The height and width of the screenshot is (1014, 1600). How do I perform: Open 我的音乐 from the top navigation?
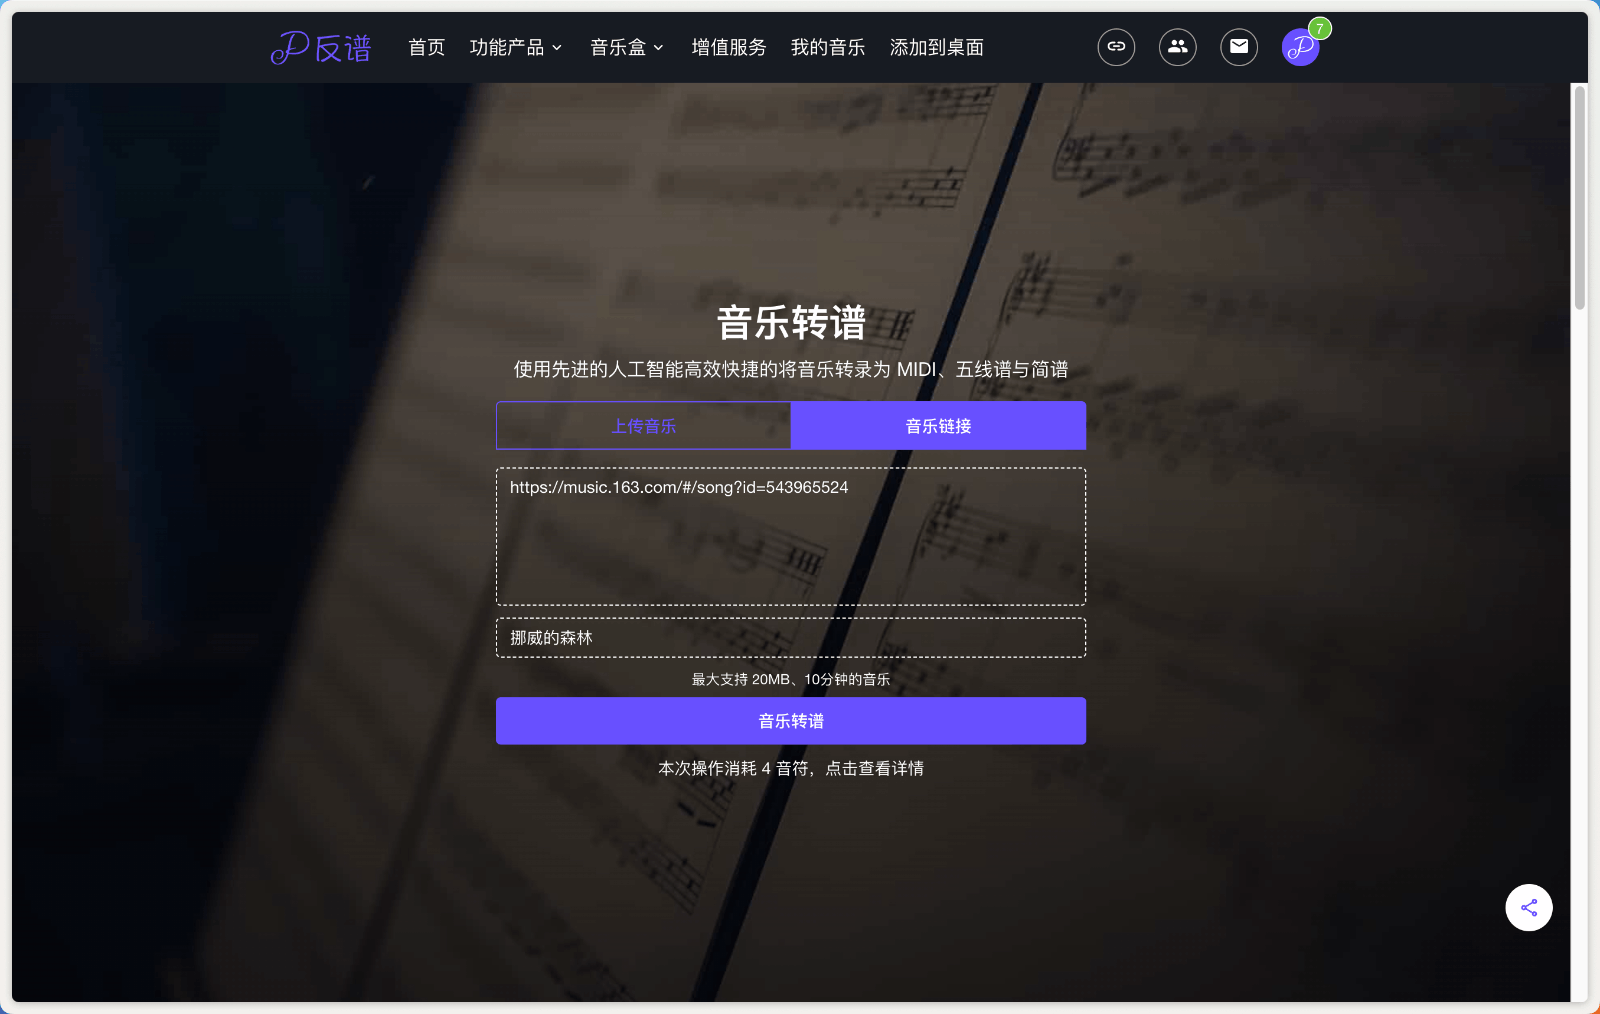(x=827, y=47)
